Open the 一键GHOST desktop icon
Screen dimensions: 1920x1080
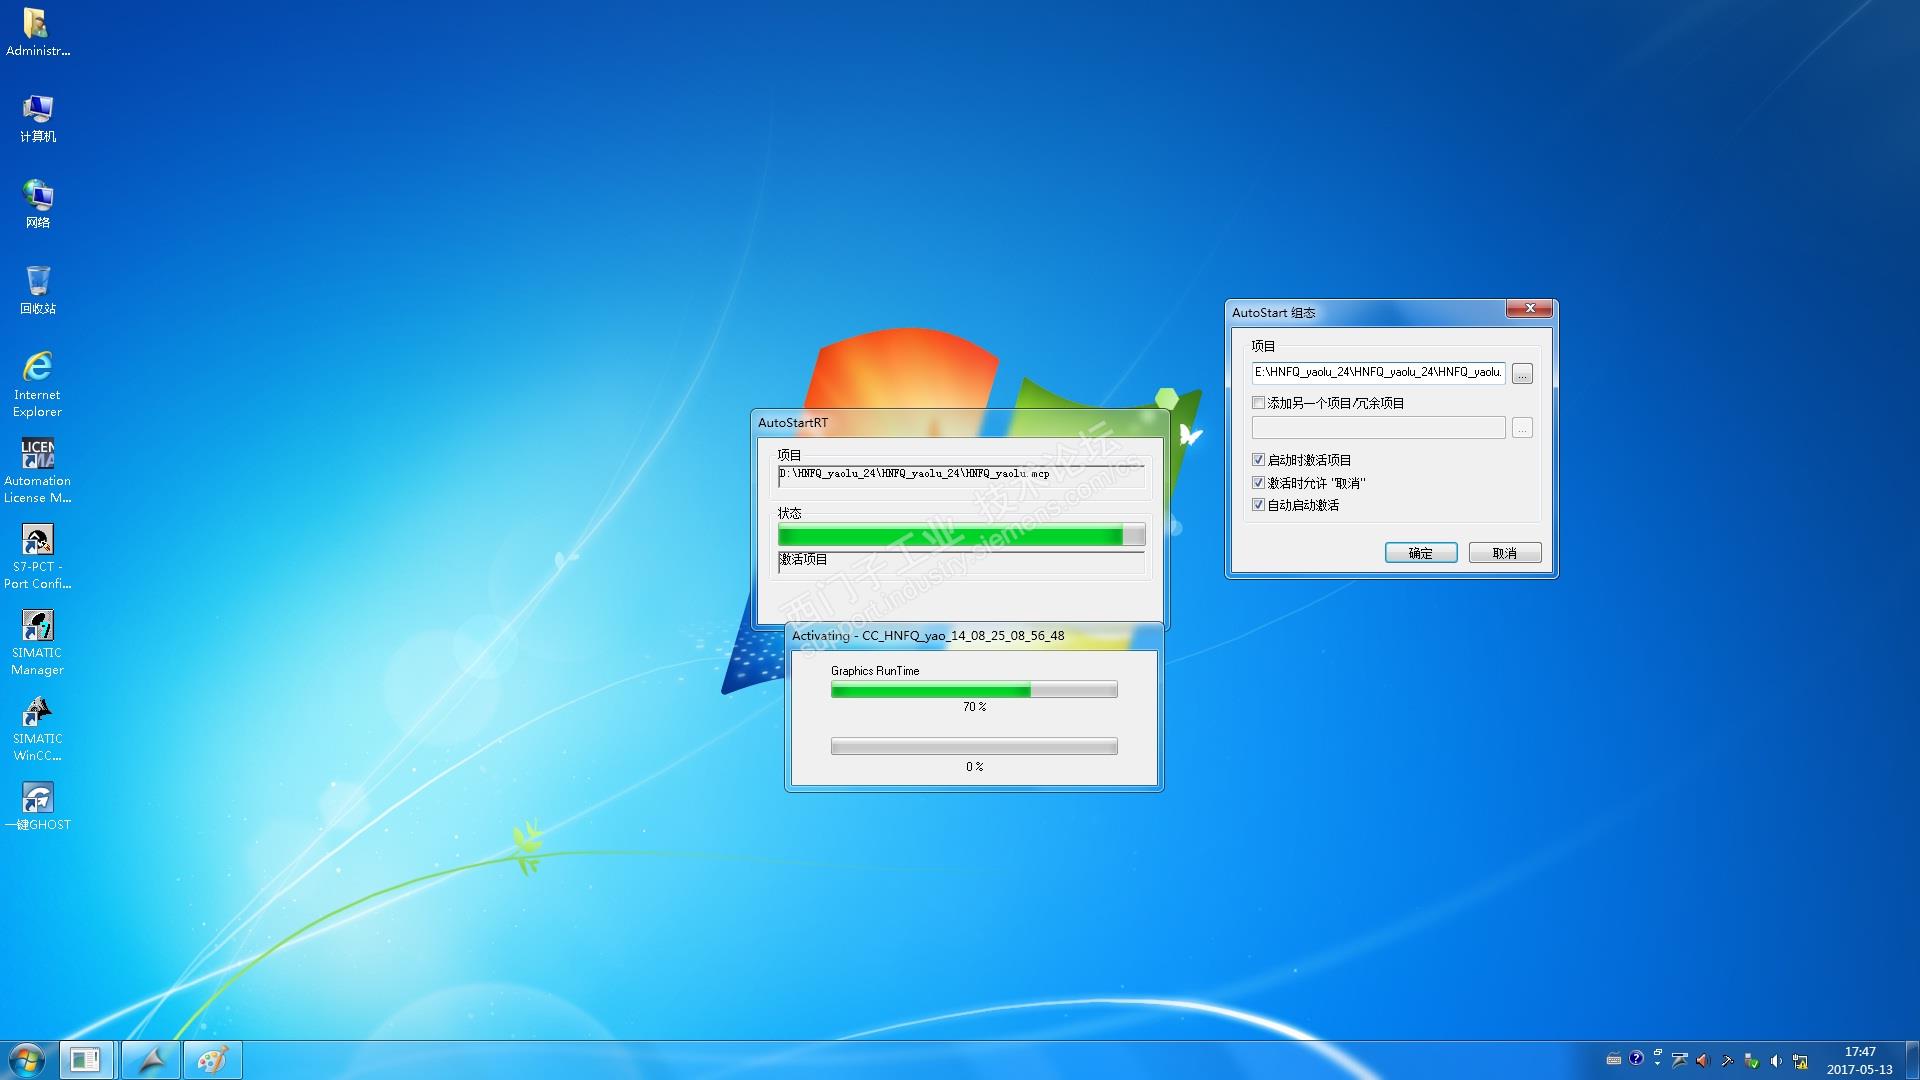pos(37,799)
